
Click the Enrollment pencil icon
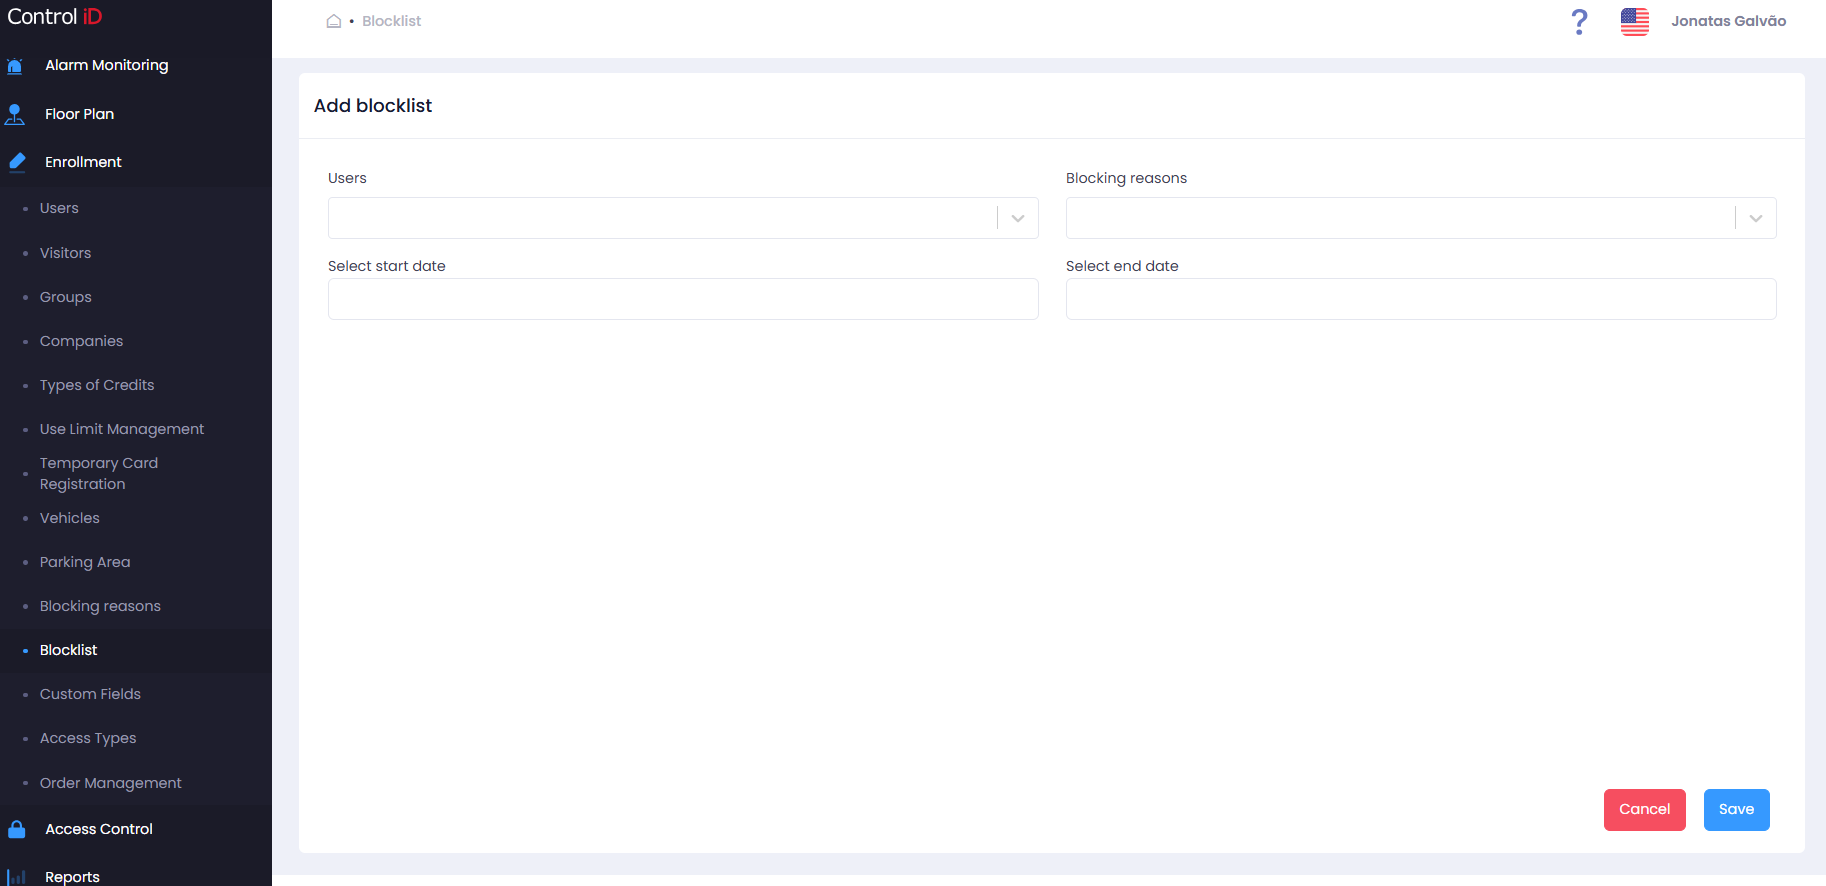pyautogui.click(x=16, y=162)
